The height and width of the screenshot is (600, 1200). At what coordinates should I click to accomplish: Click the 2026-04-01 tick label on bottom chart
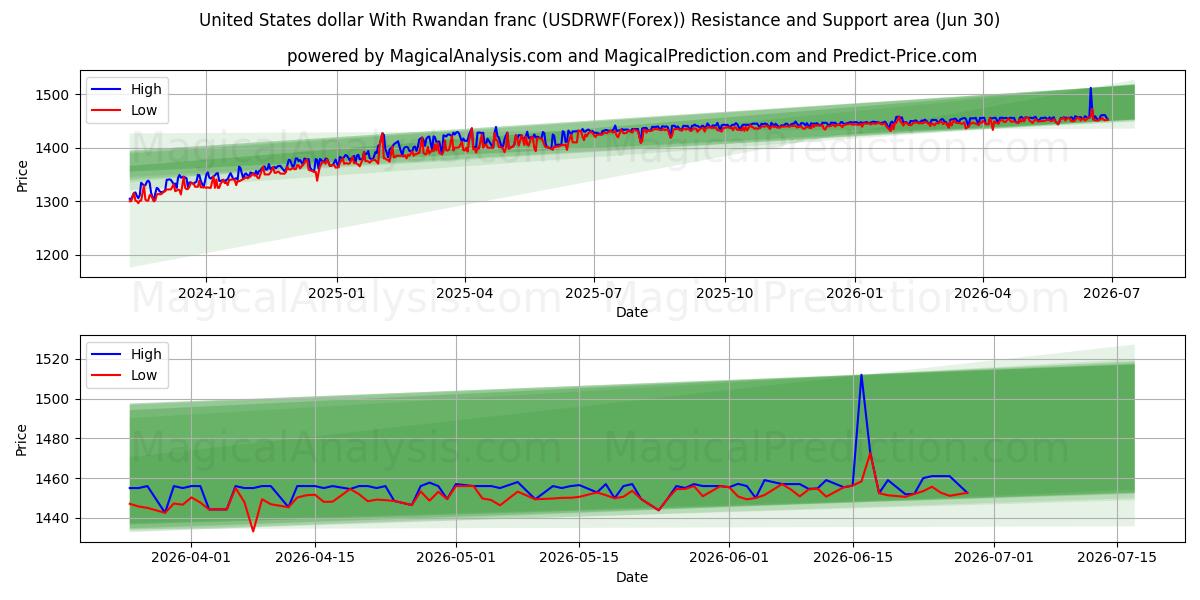pos(192,557)
